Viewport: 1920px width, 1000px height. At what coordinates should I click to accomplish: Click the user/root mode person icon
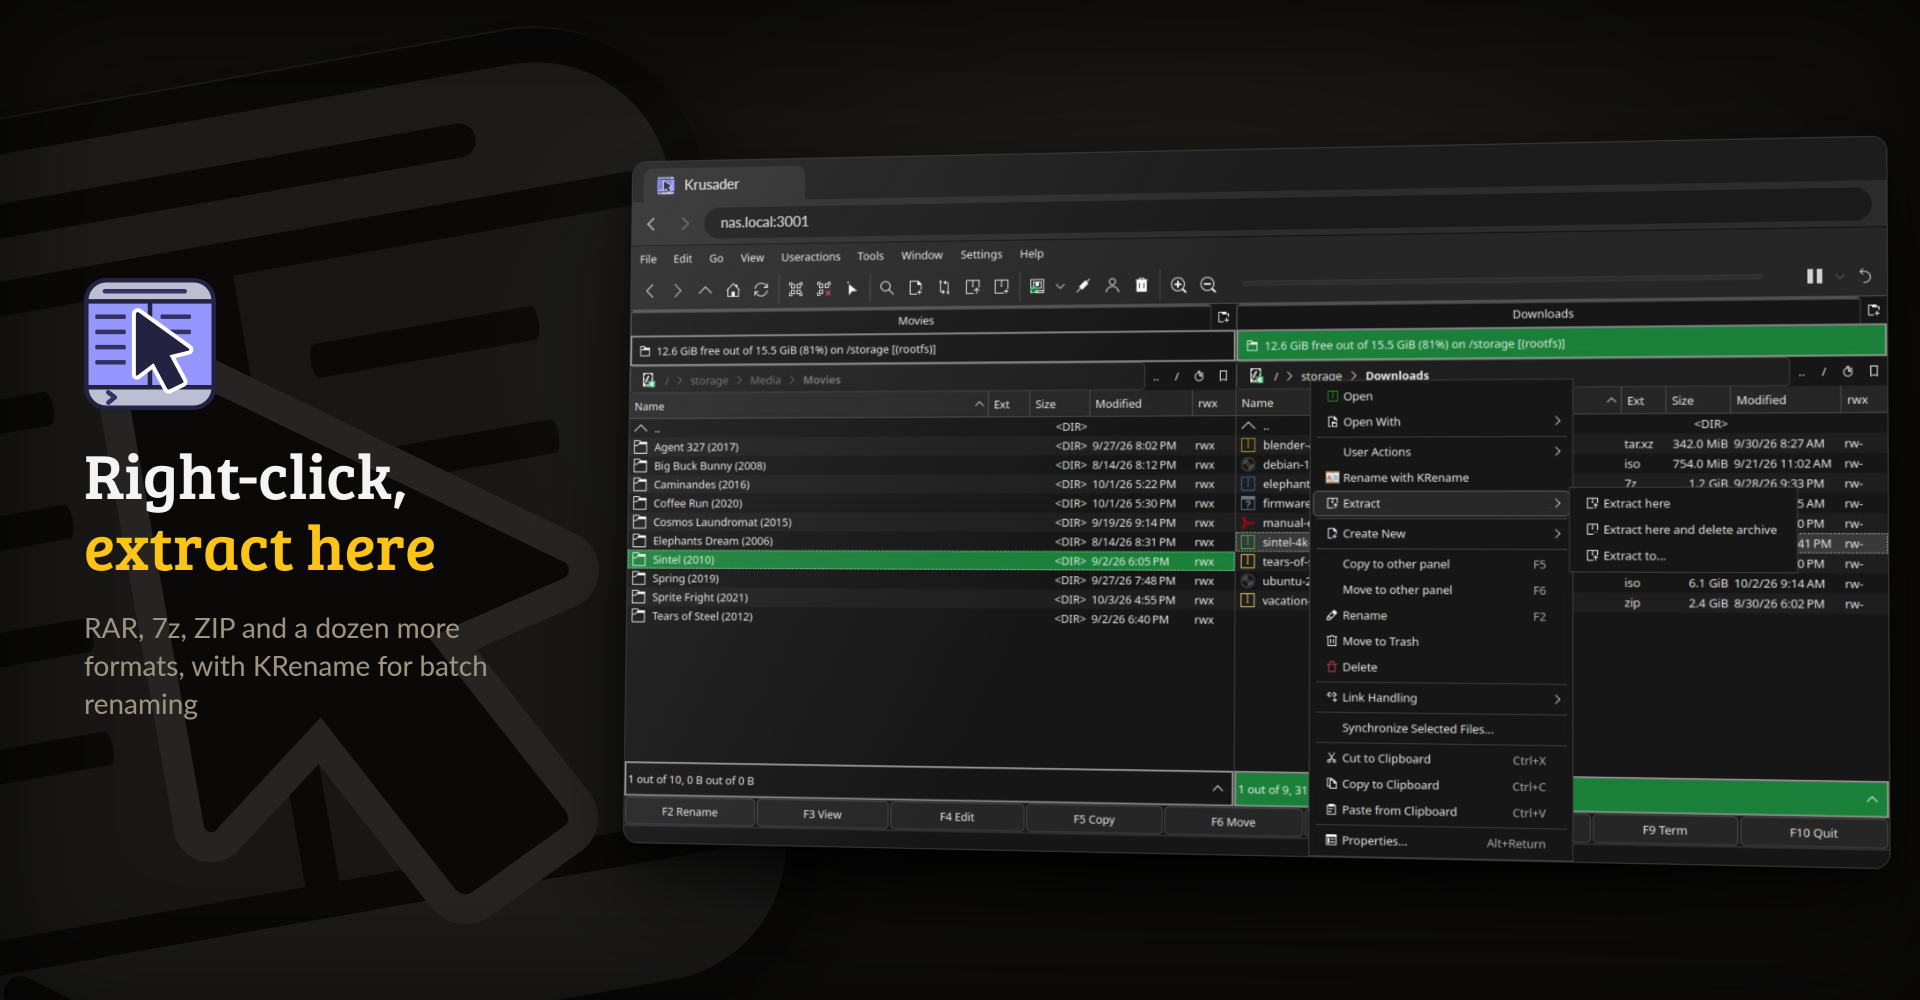tap(1112, 285)
